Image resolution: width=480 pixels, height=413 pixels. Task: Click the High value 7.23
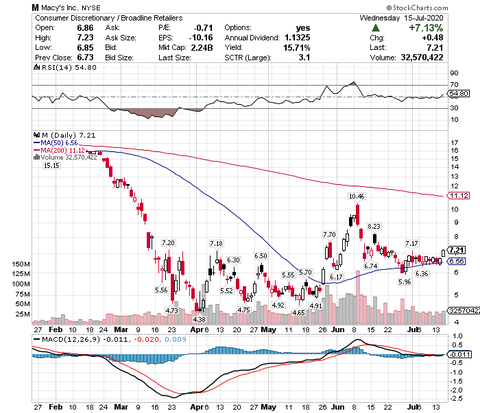(x=85, y=38)
